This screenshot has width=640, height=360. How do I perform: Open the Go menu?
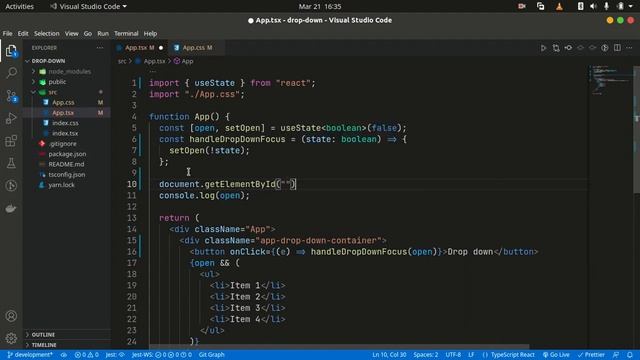coord(88,33)
